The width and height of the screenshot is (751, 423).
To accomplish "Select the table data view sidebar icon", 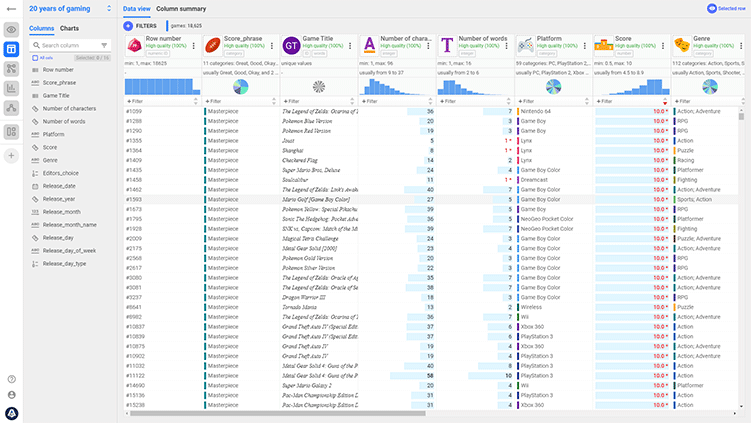I will tap(11, 49).
